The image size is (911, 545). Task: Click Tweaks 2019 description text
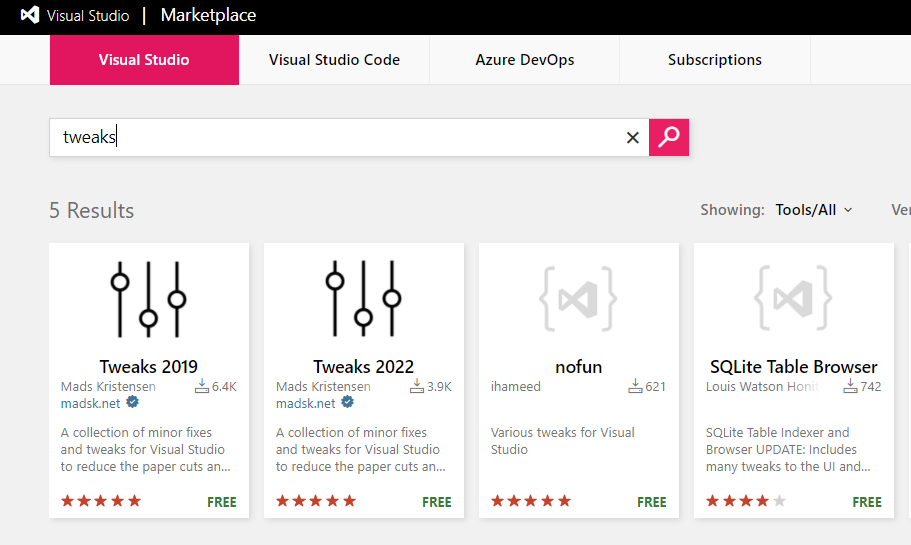[x=145, y=450]
